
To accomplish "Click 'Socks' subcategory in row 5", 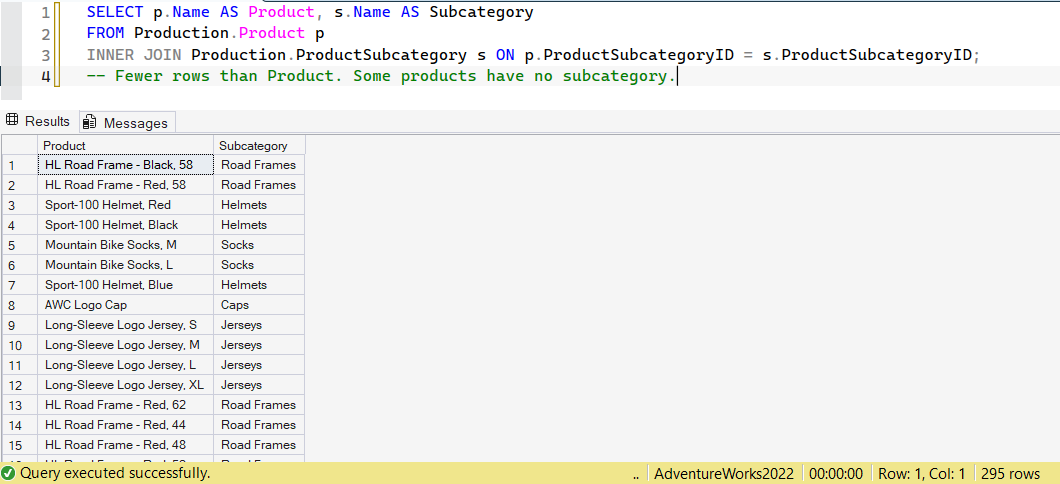I will pos(260,245).
